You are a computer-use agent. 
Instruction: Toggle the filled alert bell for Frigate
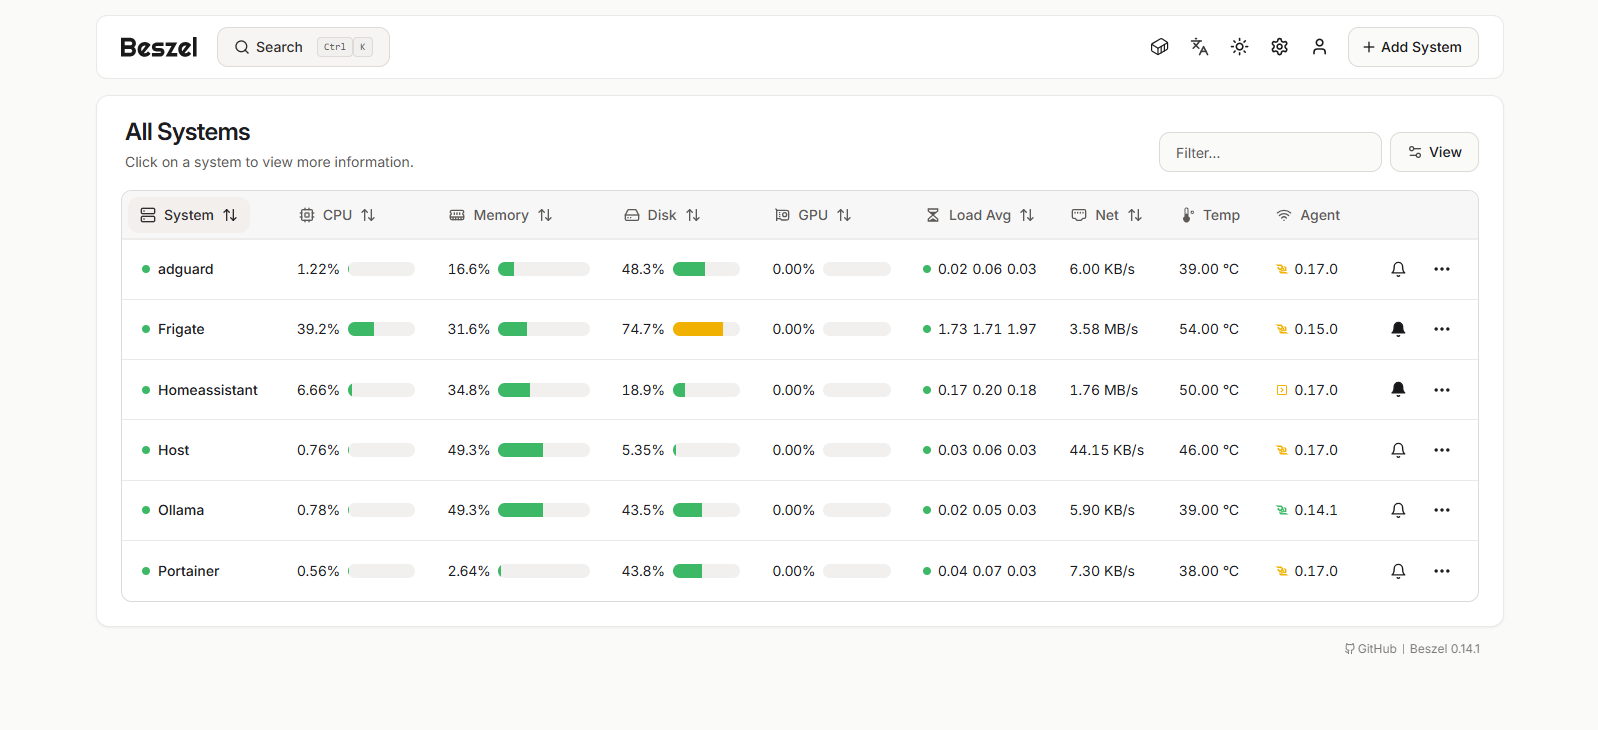[1398, 329]
